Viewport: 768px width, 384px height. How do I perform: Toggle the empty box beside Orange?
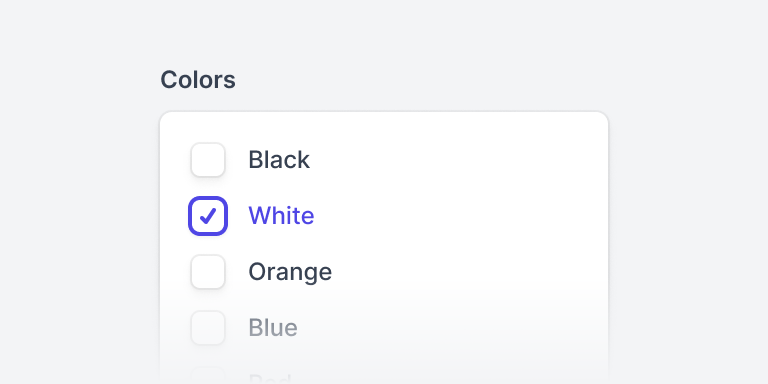(x=208, y=272)
